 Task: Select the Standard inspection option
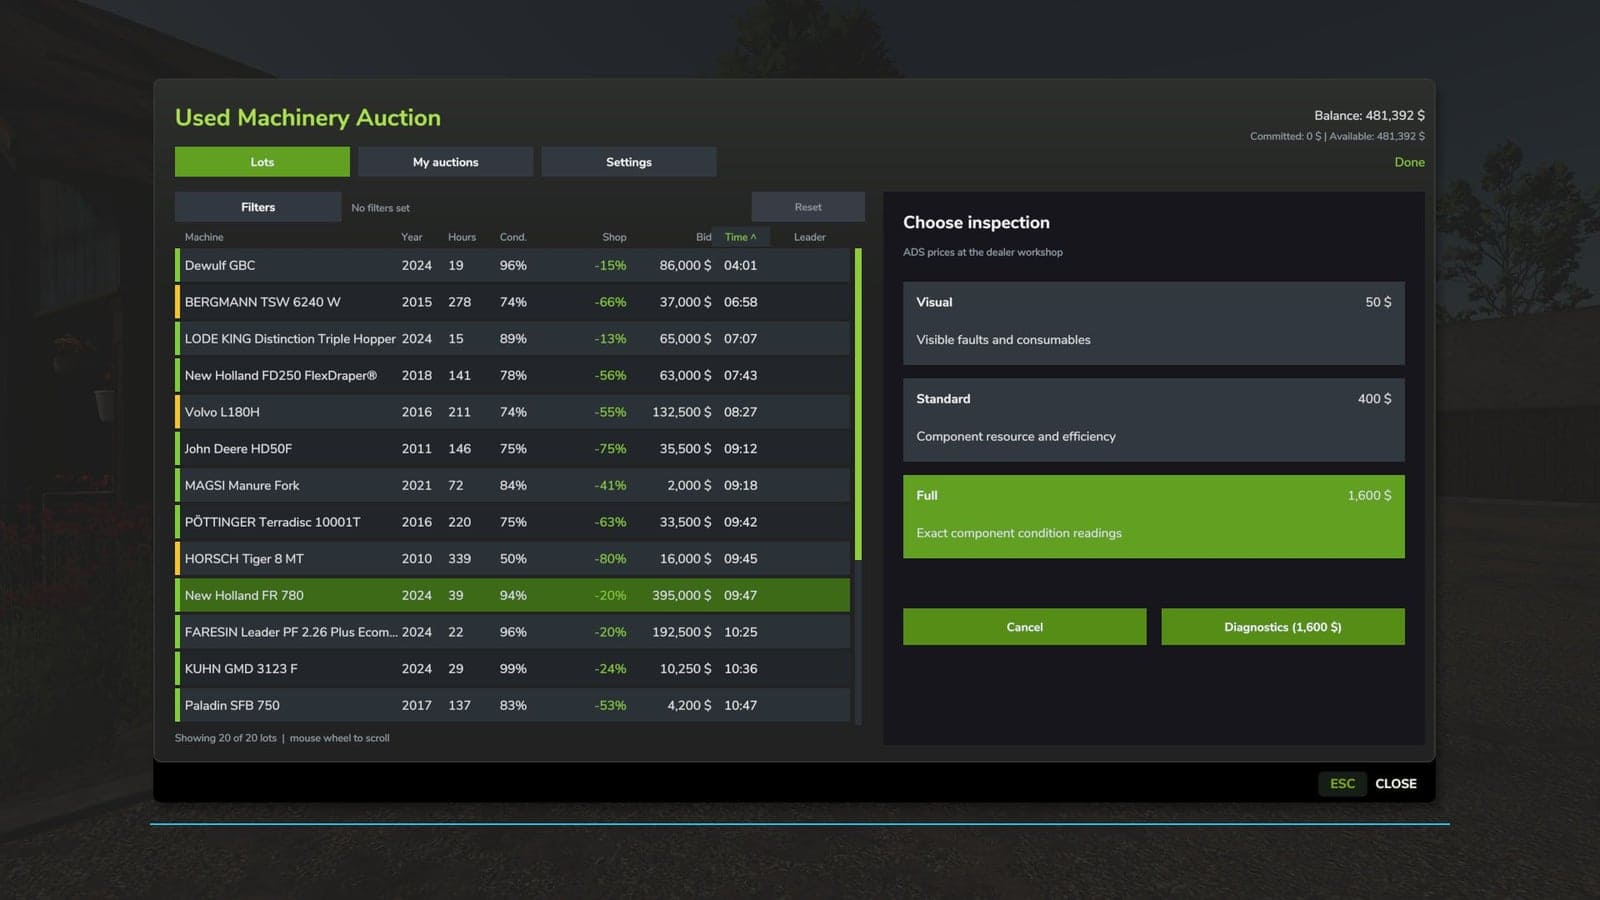pyautogui.click(x=1153, y=420)
